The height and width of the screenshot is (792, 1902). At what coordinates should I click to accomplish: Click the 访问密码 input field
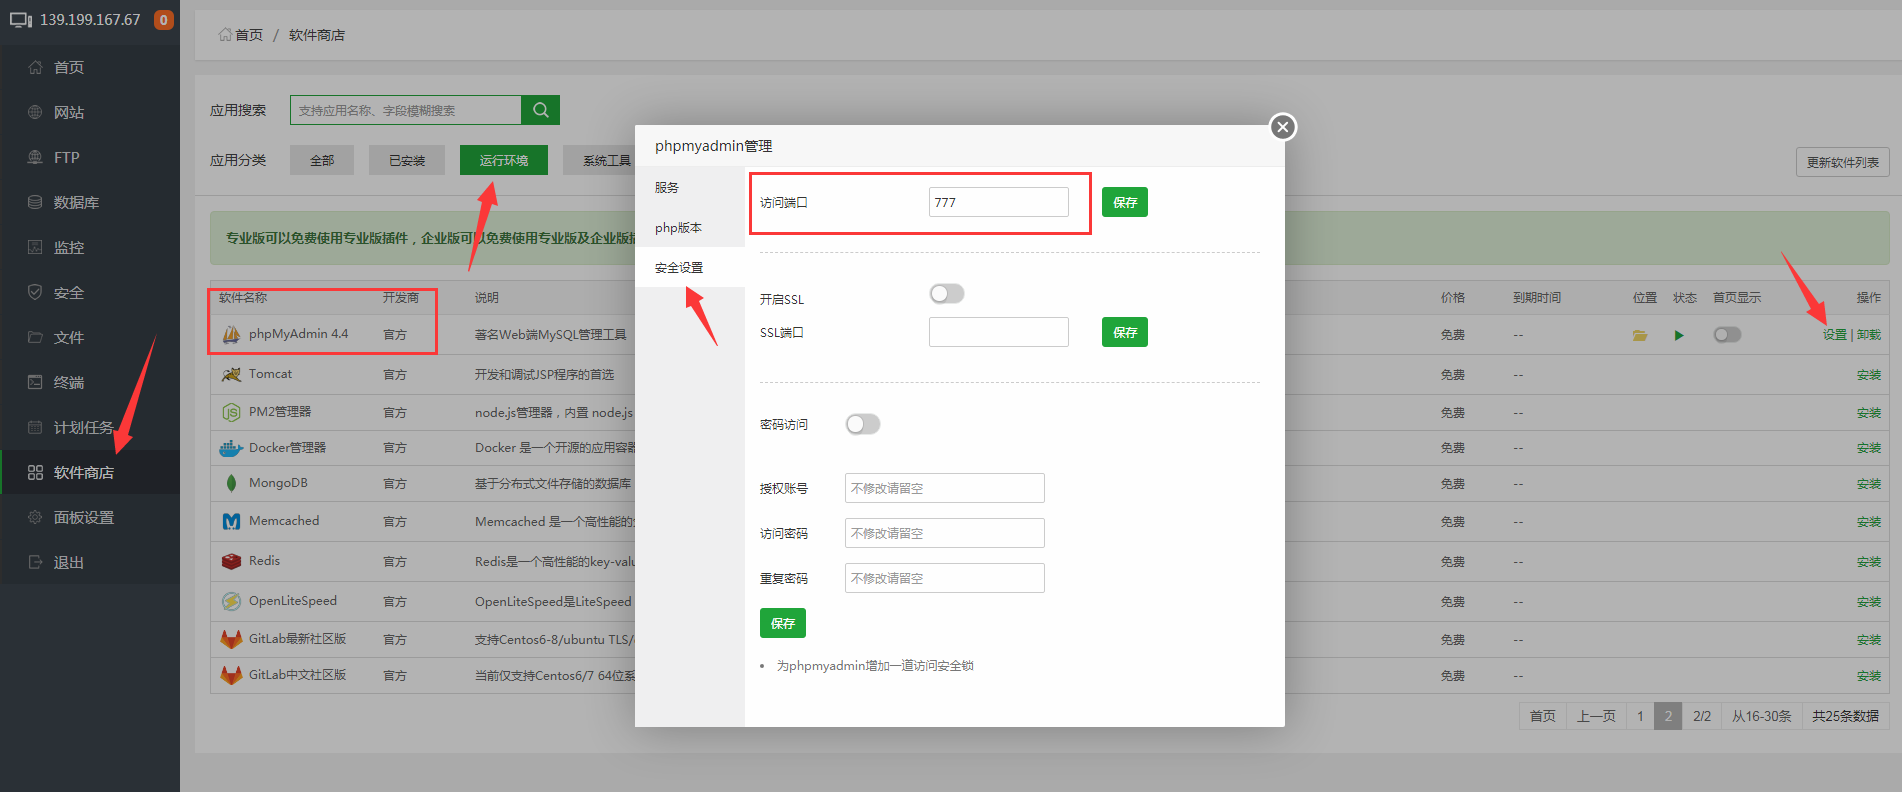[x=945, y=533]
